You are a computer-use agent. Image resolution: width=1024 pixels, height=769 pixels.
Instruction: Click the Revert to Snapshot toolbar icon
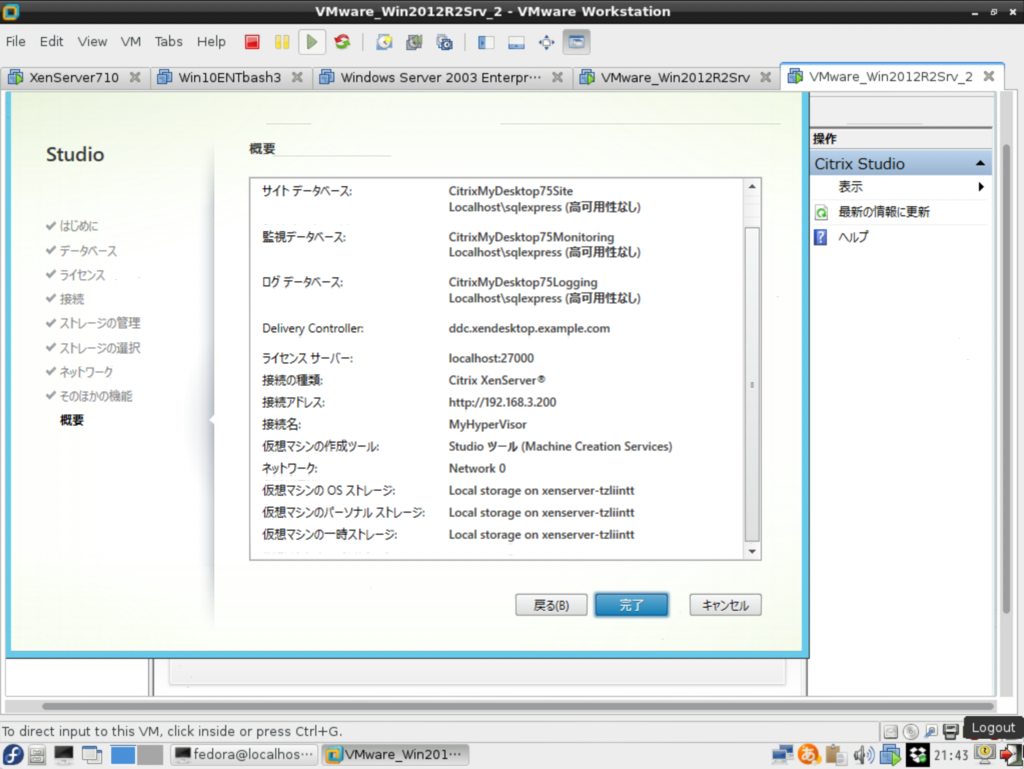pos(414,42)
